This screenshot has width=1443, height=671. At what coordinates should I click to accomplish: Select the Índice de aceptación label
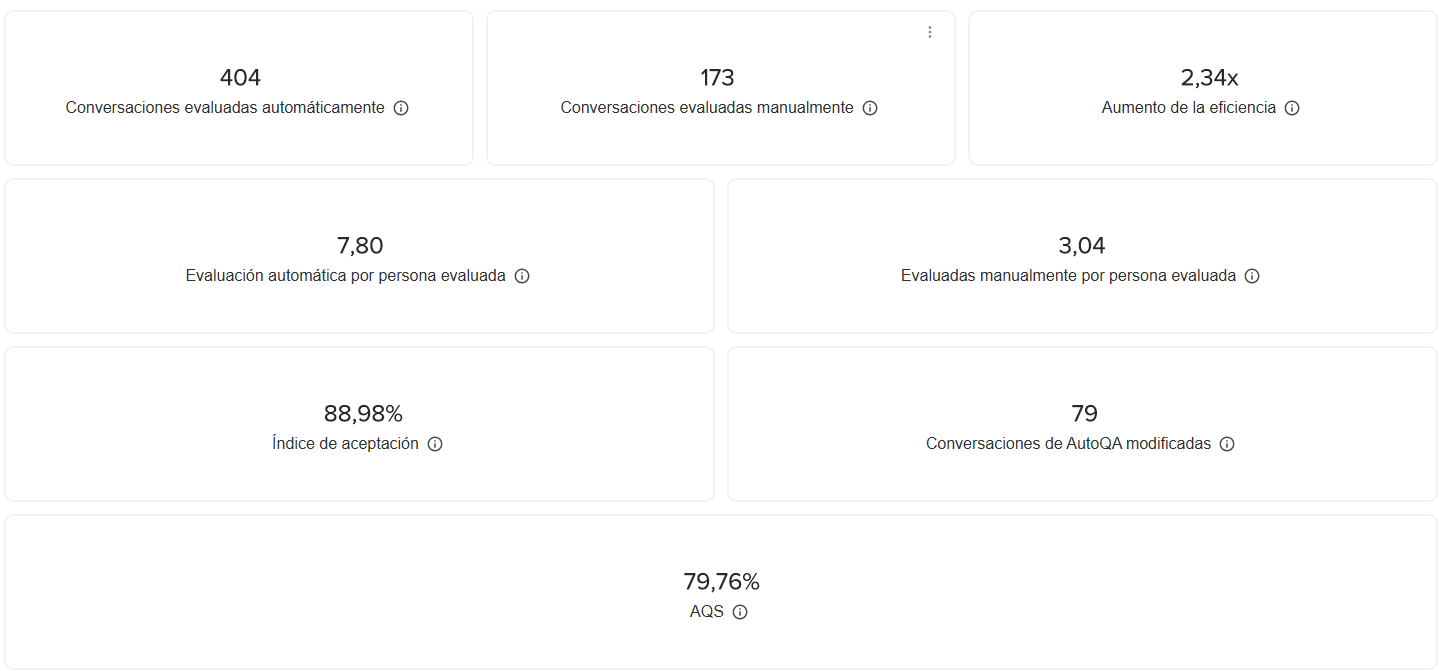pos(345,444)
